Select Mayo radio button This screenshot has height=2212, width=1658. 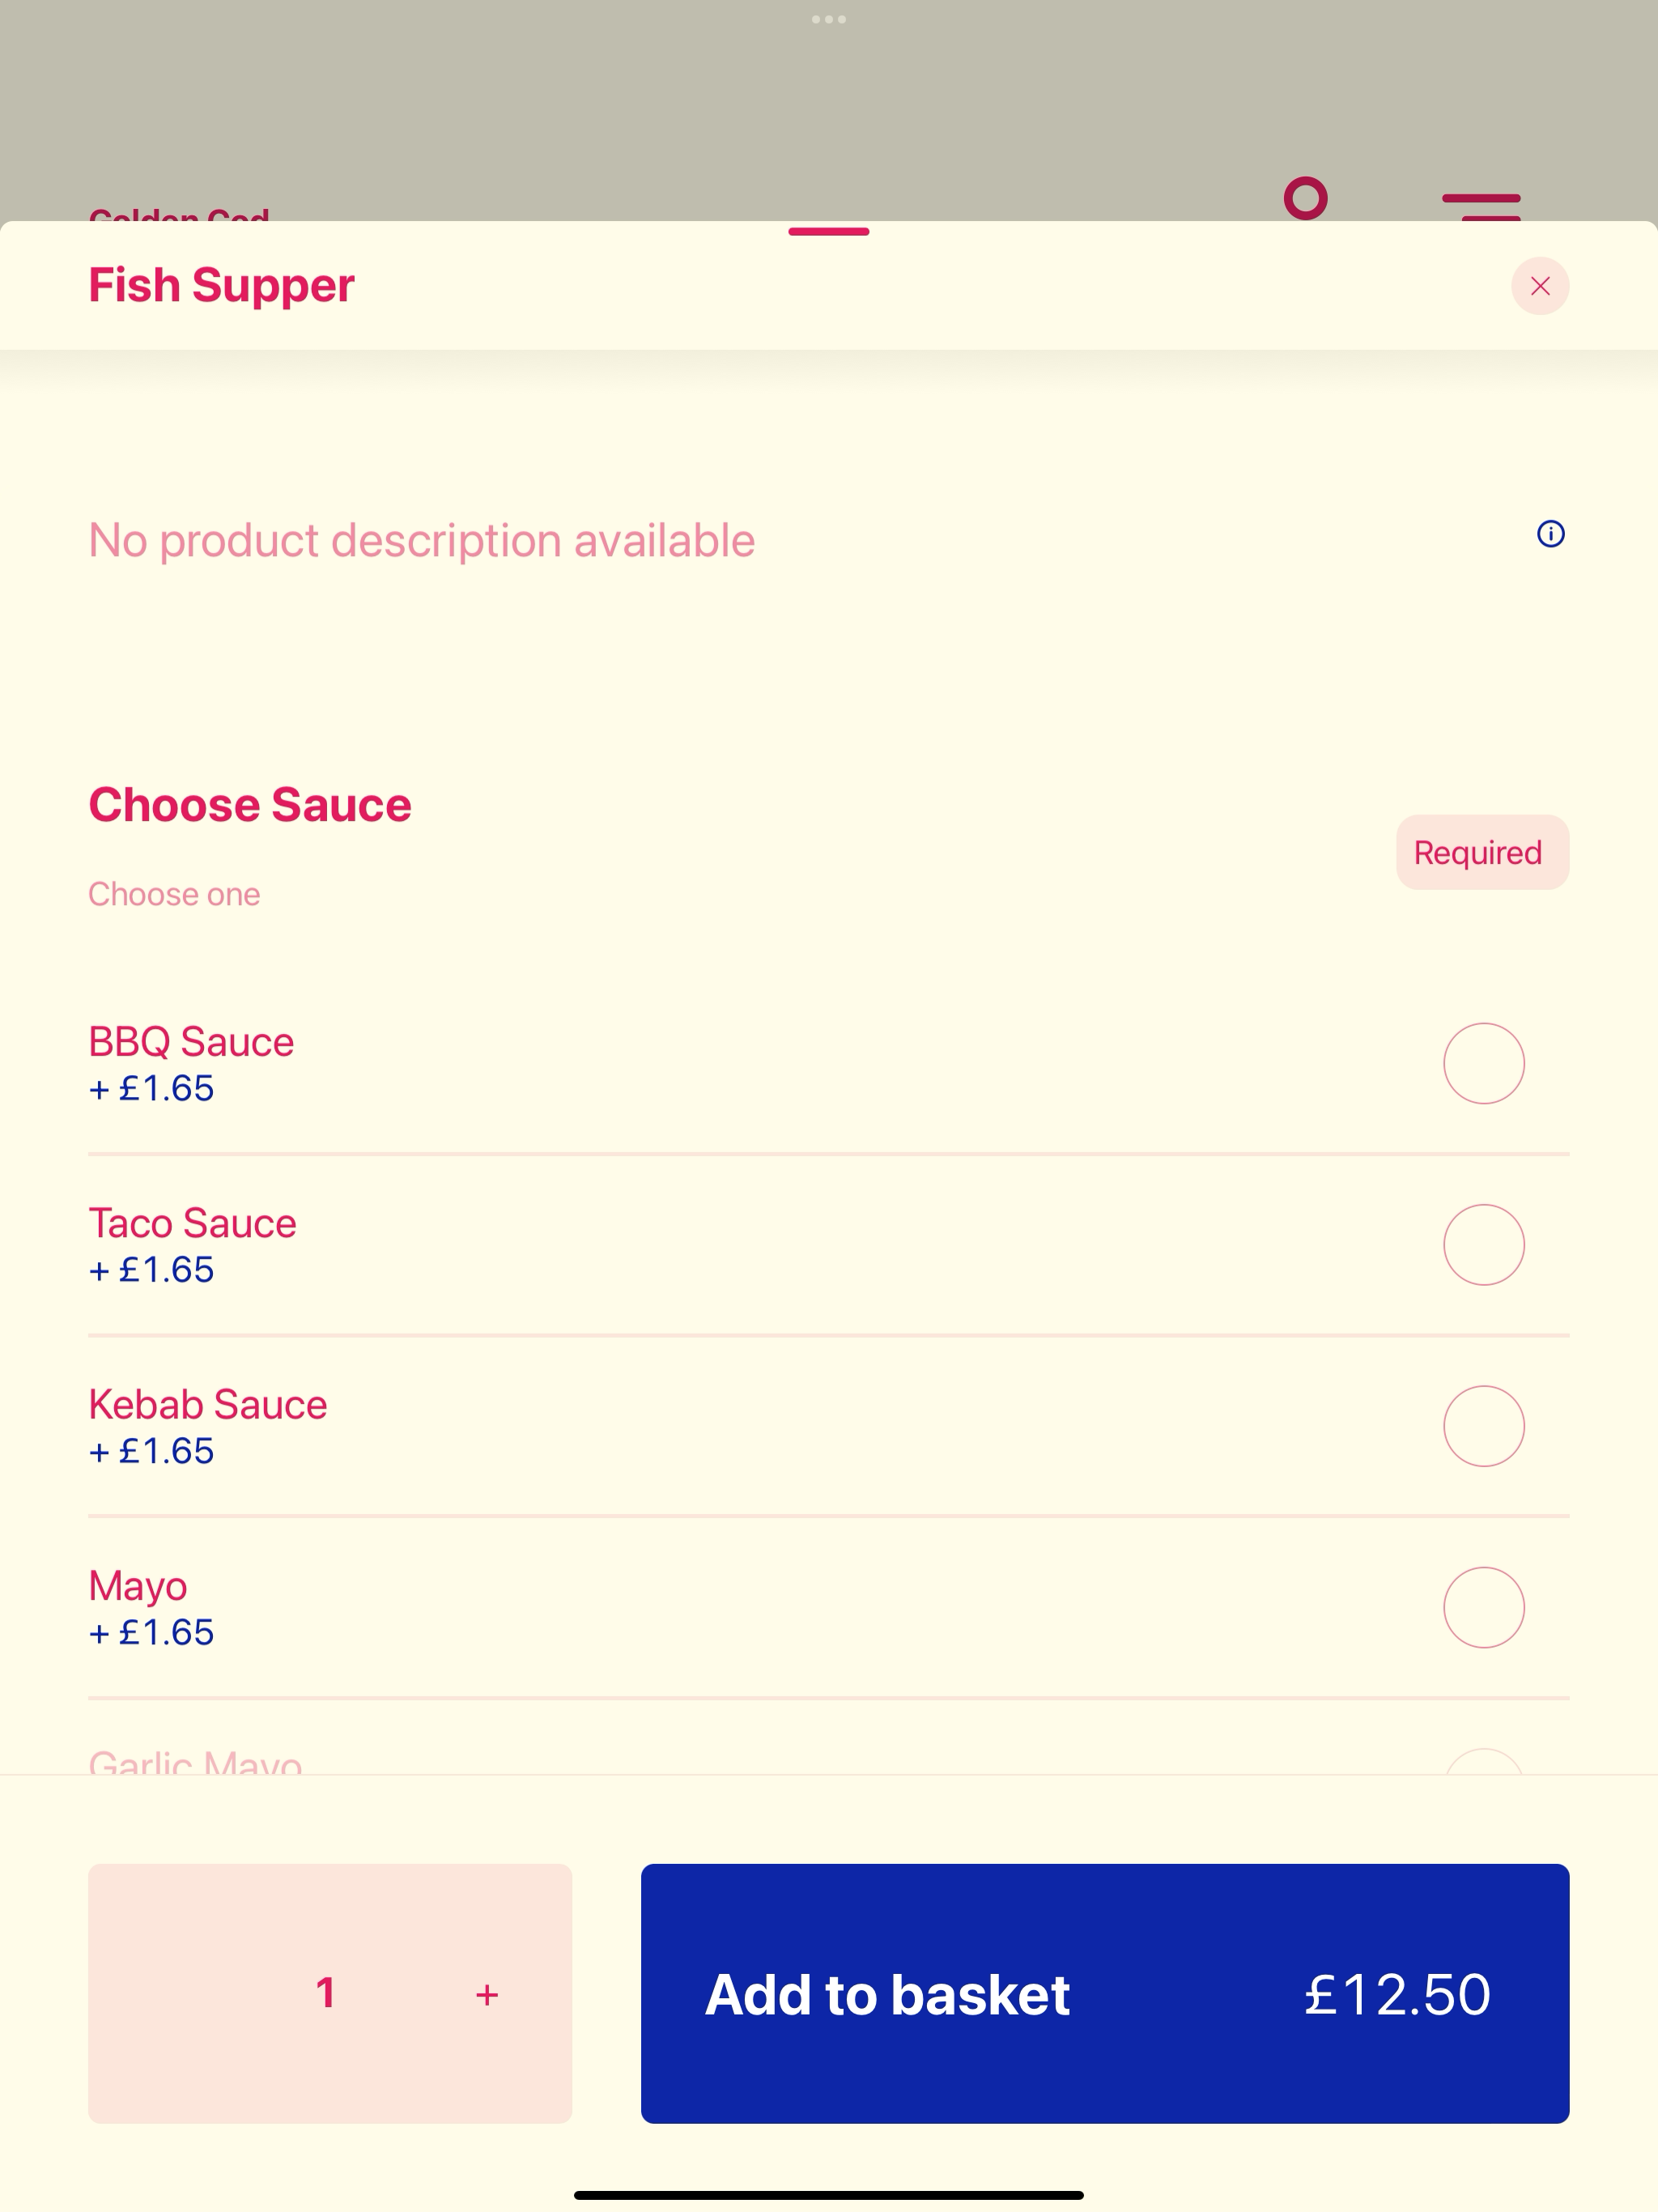pos(1484,1607)
